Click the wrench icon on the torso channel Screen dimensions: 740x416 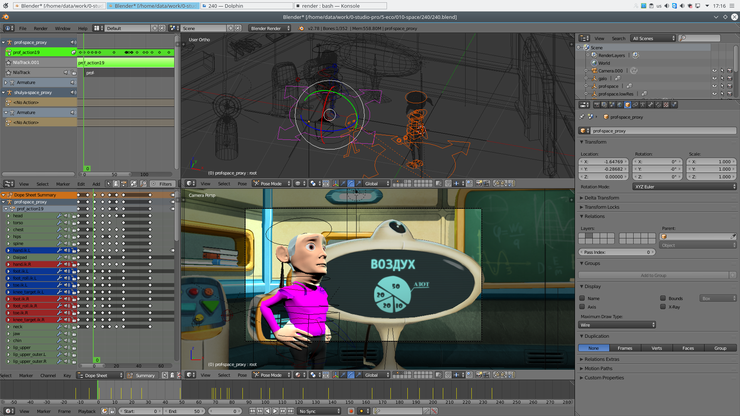59,222
